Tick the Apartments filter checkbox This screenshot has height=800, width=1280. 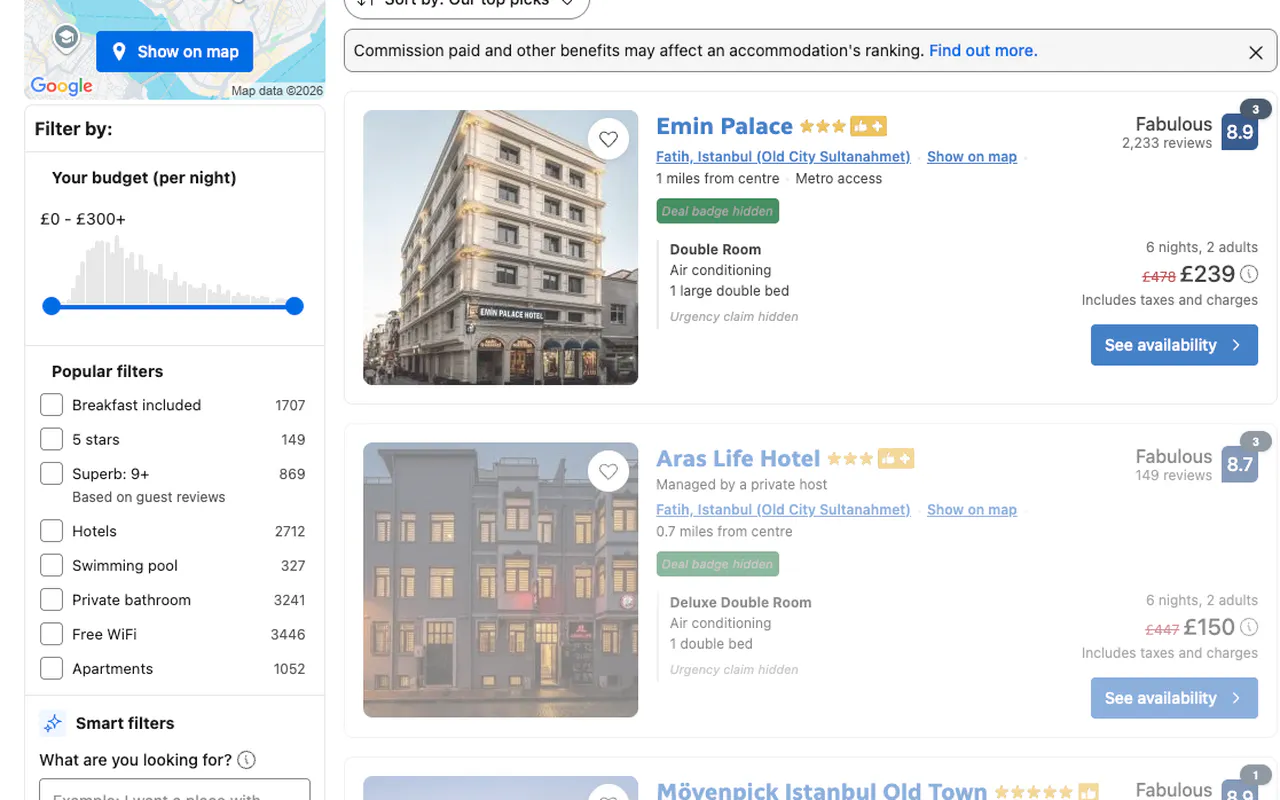pos(51,669)
